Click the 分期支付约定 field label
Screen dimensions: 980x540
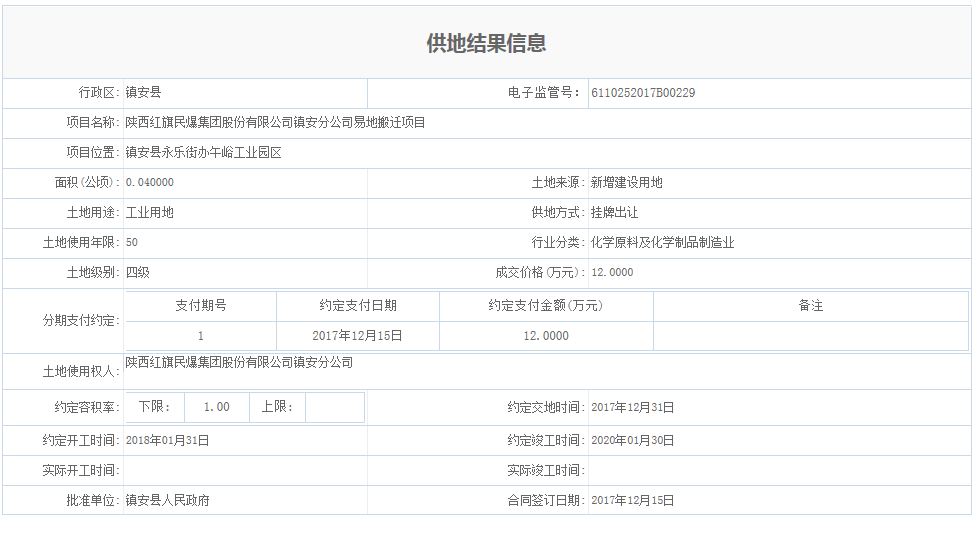[x=81, y=321]
